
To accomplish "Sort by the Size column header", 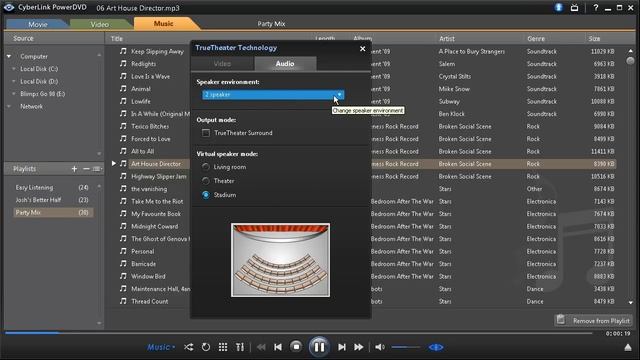I will tap(594, 39).
